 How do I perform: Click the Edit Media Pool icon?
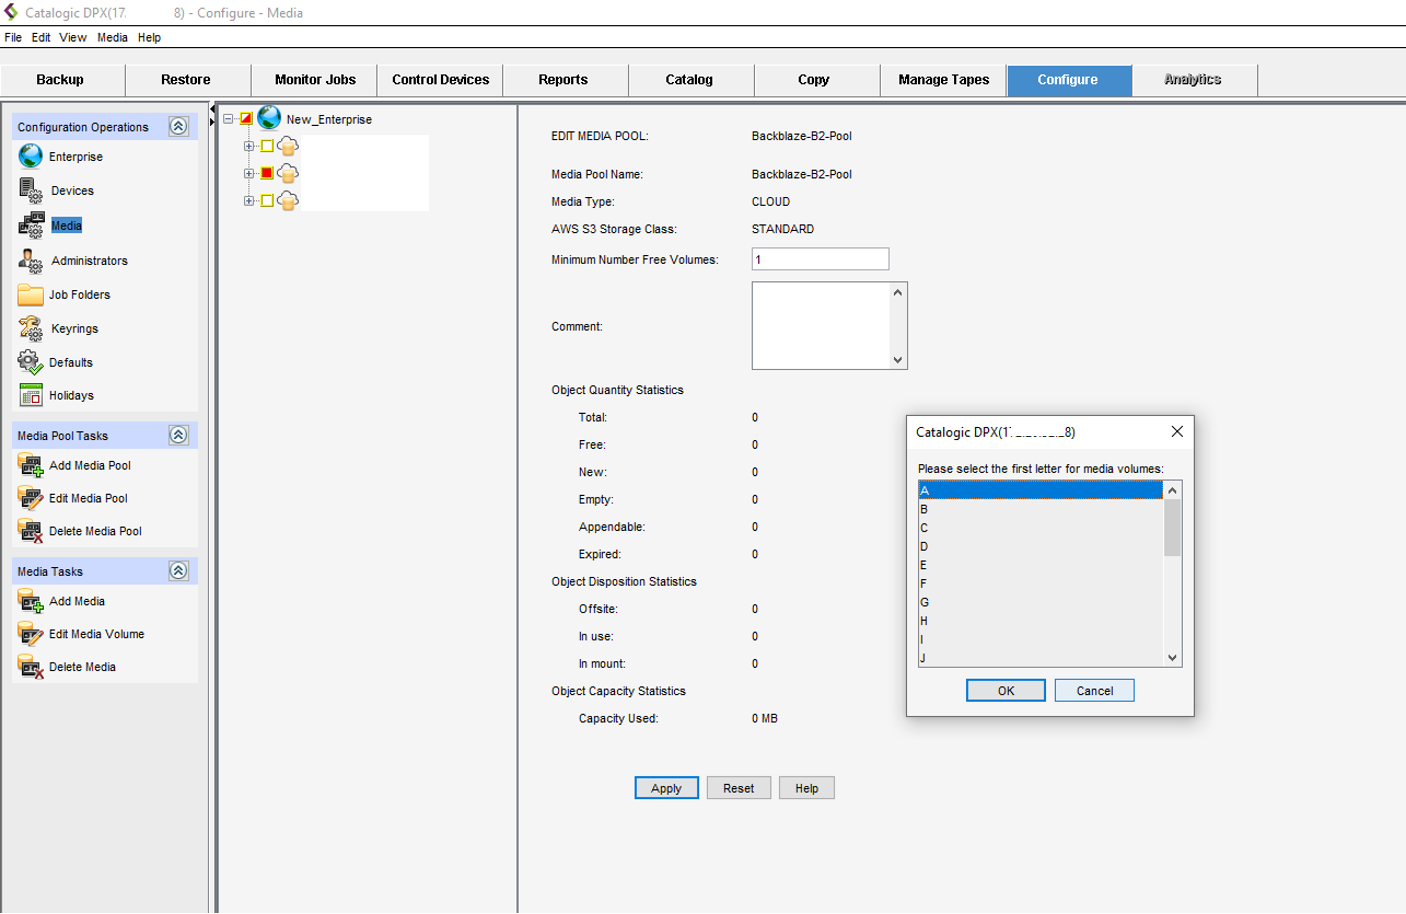pyautogui.click(x=31, y=498)
